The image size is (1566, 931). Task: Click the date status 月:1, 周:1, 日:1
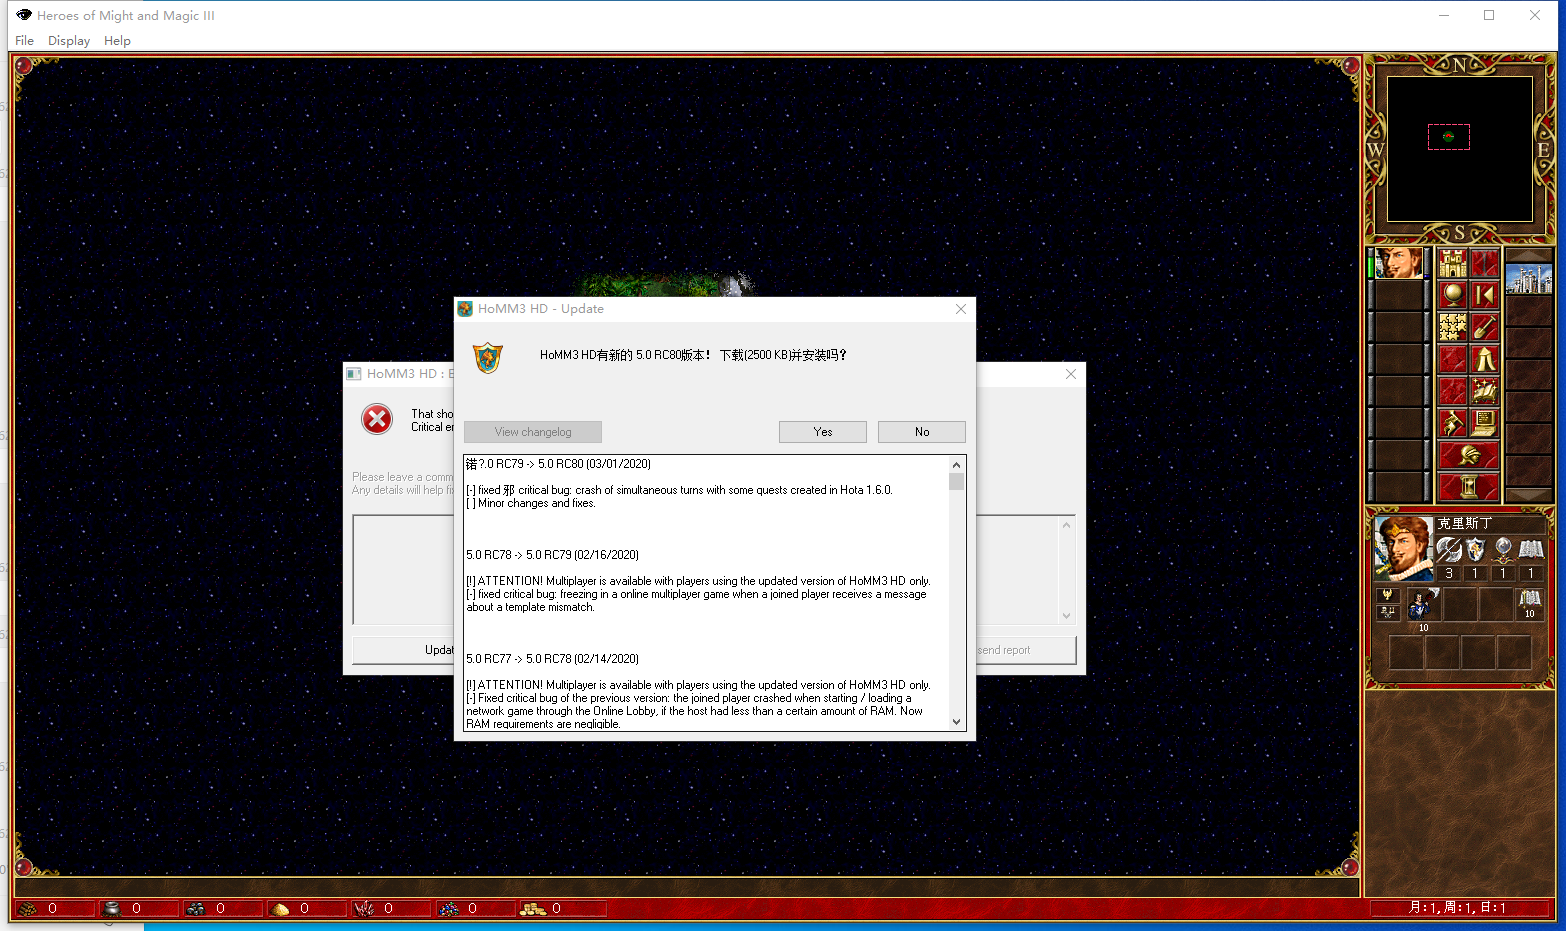(x=1457, y=908)
